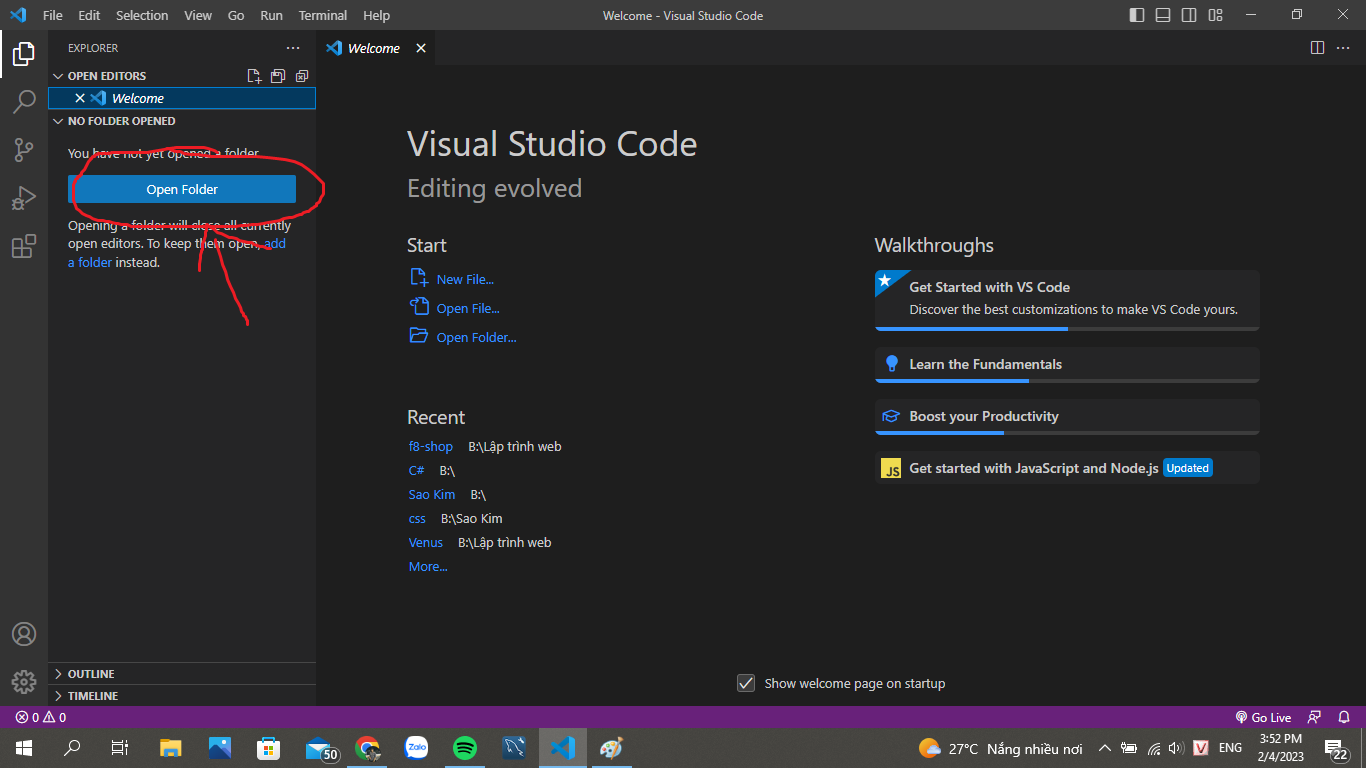Screen dimensions: 1366x768
Task: Open notifications bell in status bar
Action: pyautogui.click(x=1345, y=717)
